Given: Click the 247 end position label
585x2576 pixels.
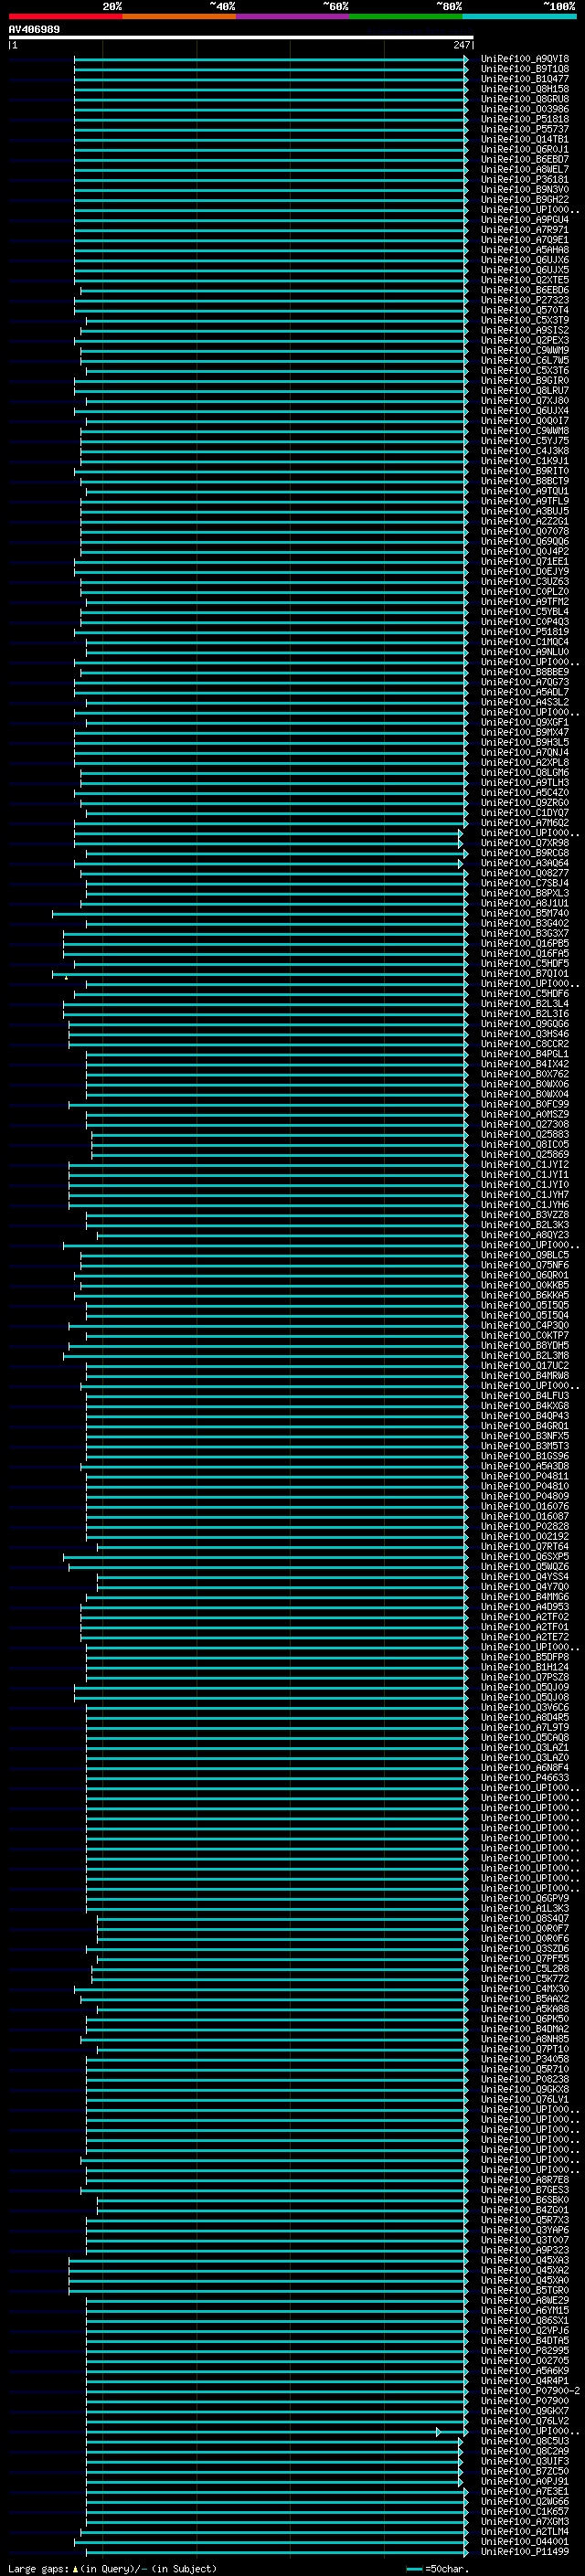Looking at the screenshot, I should click(x=461, y=45).
